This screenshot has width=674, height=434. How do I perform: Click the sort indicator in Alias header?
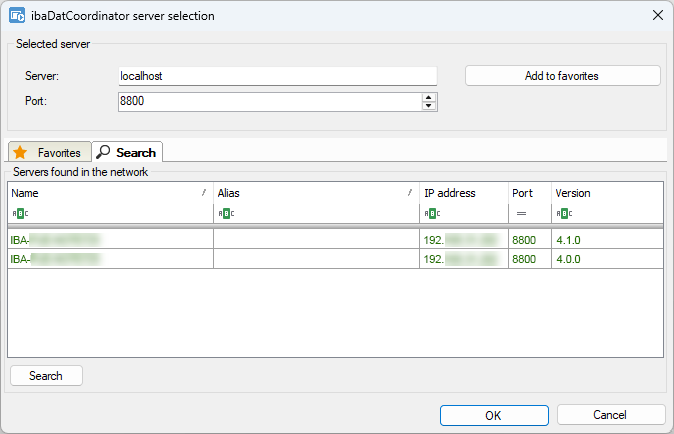410,193
